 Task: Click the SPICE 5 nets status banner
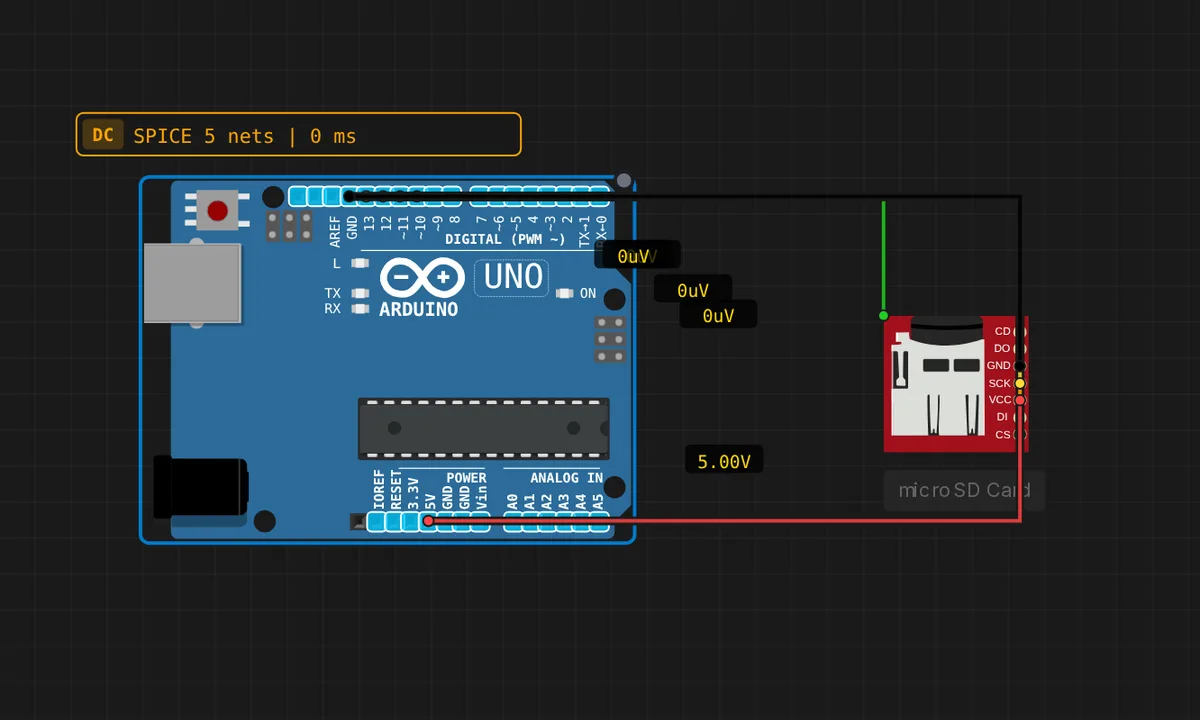coord(299,135)
